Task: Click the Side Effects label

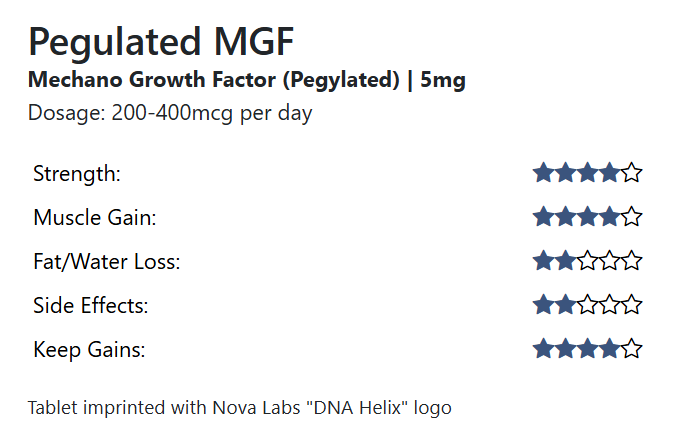Action: [x=91, y=306]
